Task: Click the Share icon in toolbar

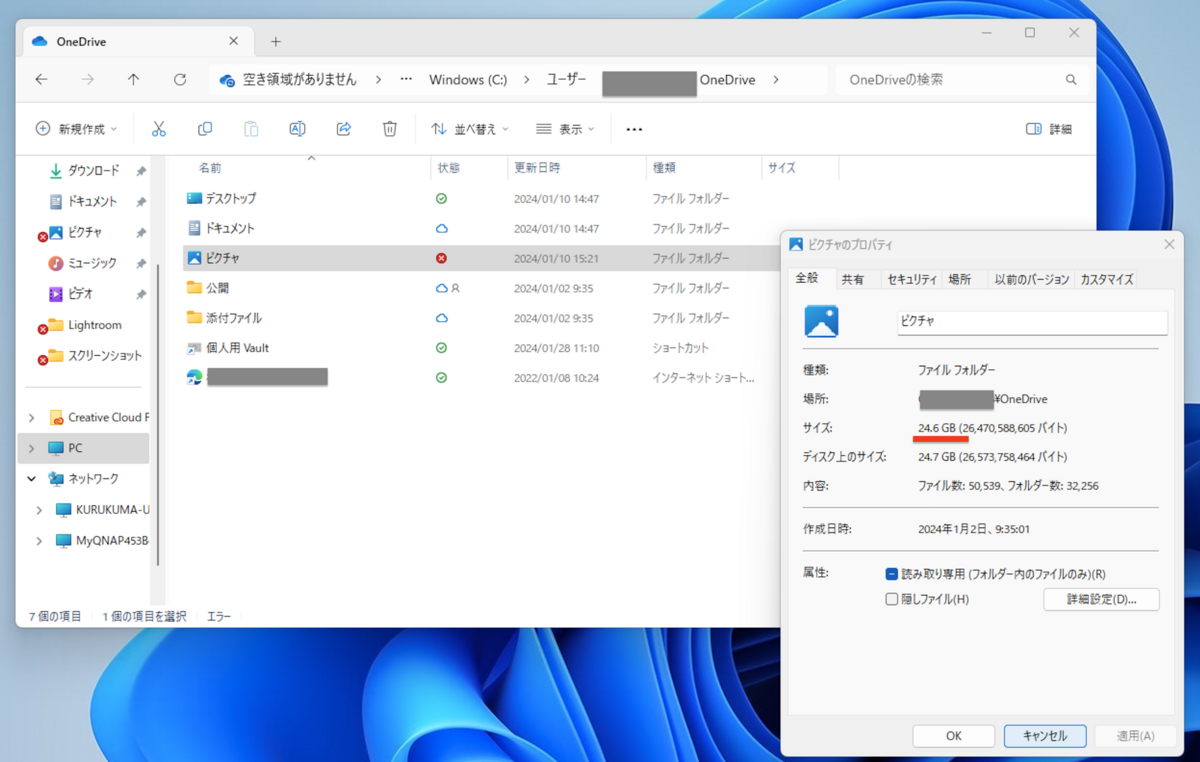Action: point(344,129)
